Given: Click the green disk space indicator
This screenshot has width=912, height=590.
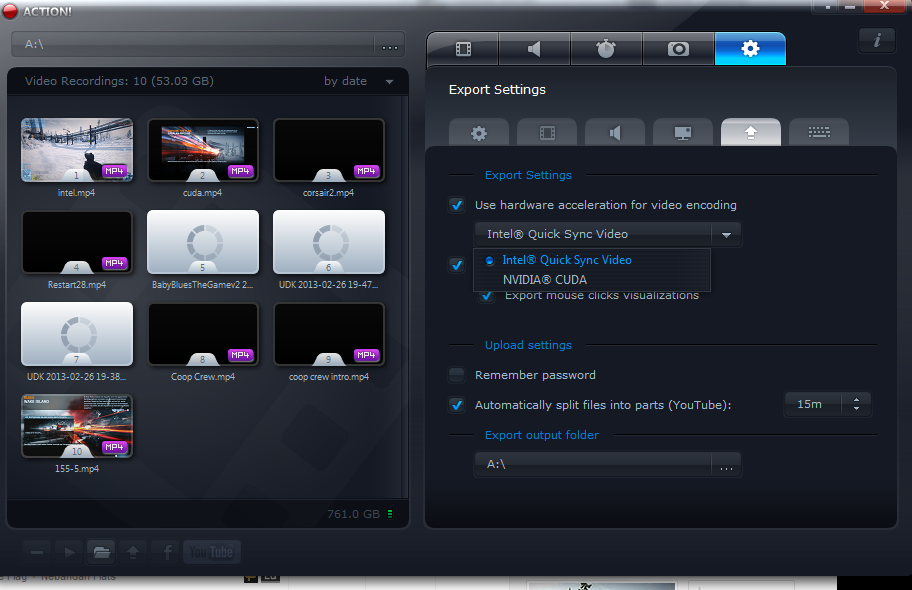Looking at the screenshot, I should coord(390,514).
